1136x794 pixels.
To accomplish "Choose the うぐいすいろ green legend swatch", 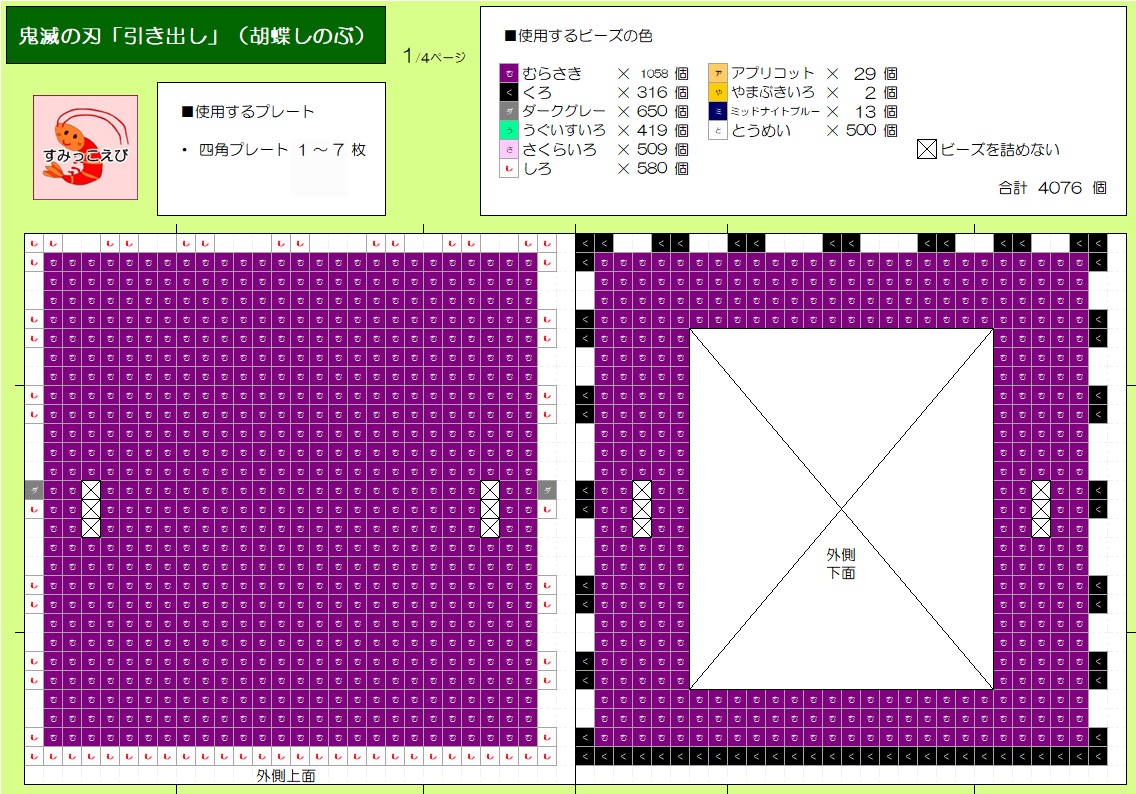I will (x=509, y=130).
